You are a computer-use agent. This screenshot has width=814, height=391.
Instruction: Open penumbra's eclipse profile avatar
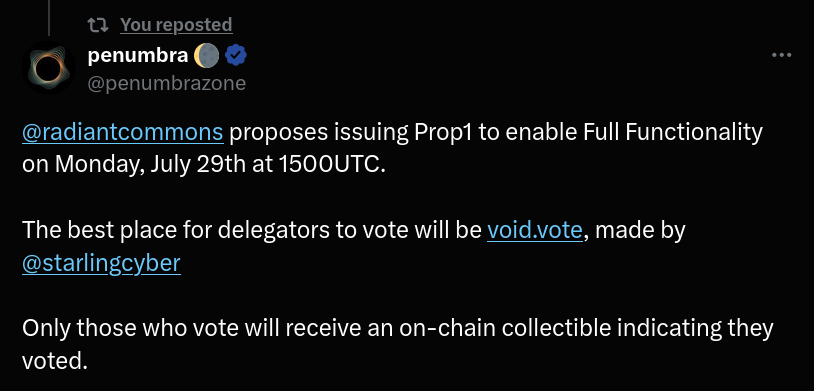point(48,68)
